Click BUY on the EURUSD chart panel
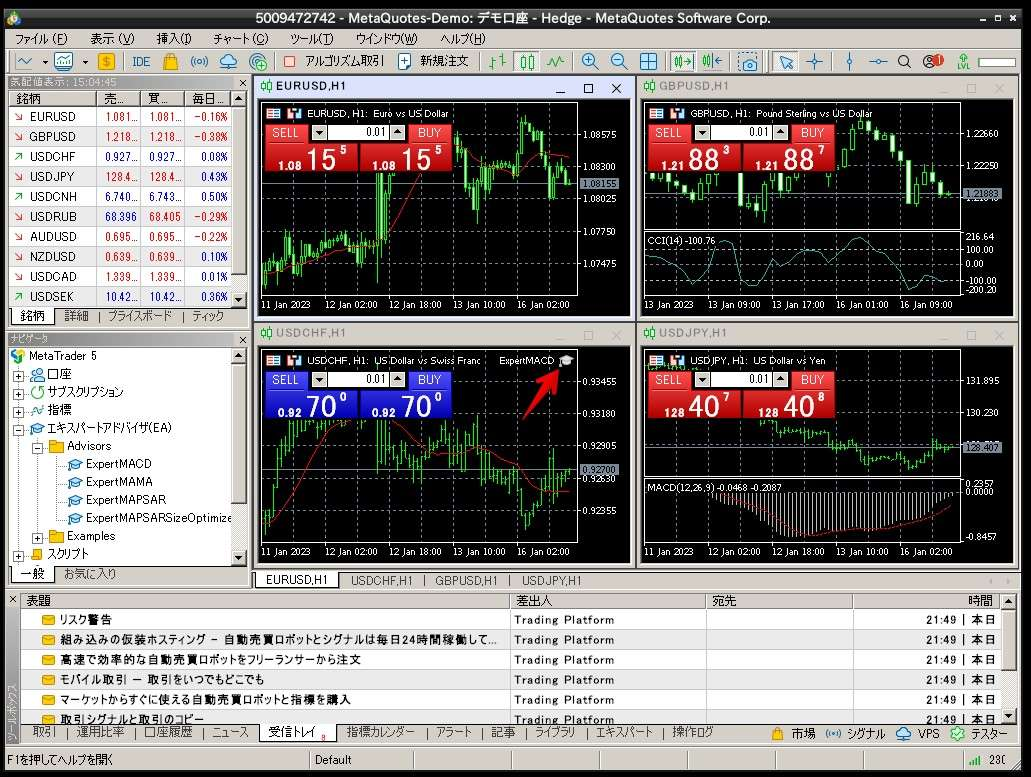1031x777 pixels. pos(429,133)
